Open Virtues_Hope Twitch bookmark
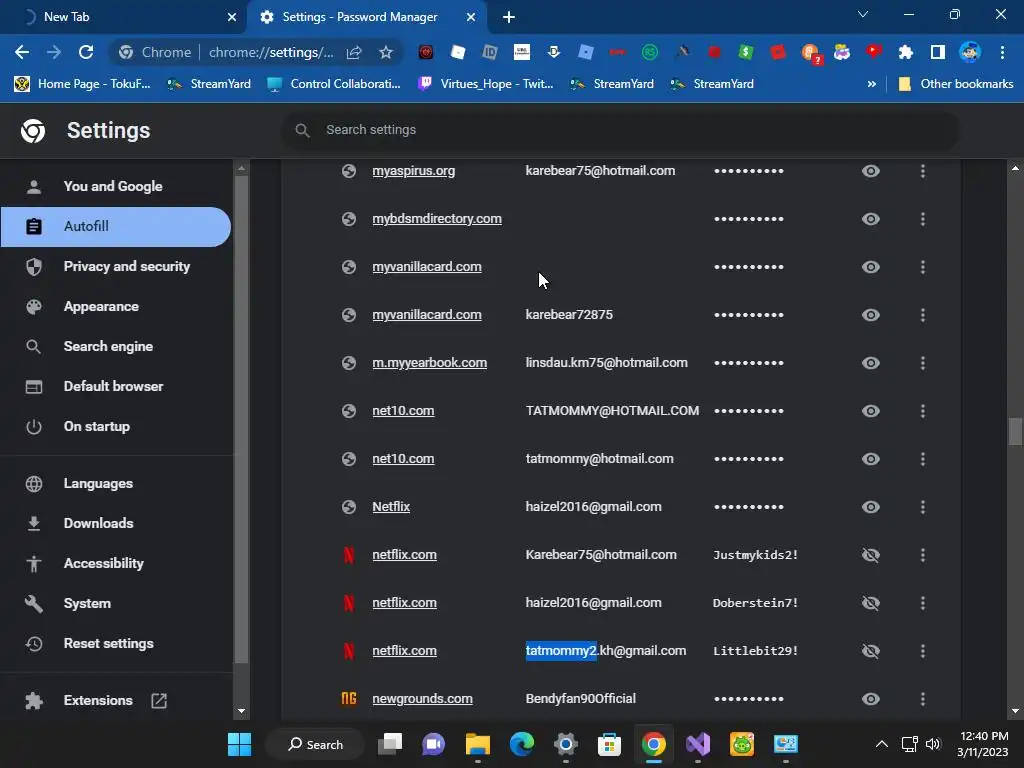Screen dimensions: 1024x768 click(x=486, y=84)
